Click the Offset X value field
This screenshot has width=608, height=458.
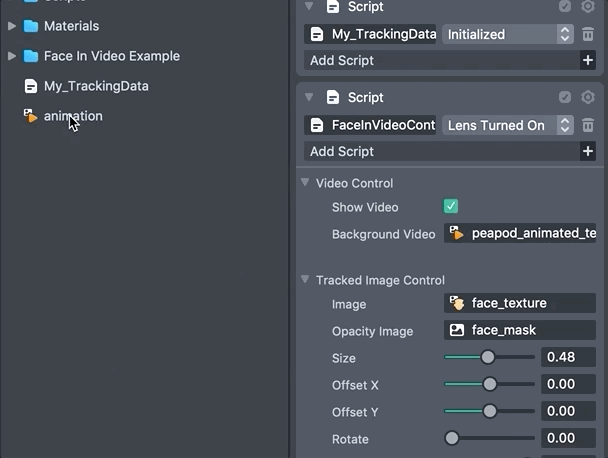pyautogui.click(x=568, y=384)
